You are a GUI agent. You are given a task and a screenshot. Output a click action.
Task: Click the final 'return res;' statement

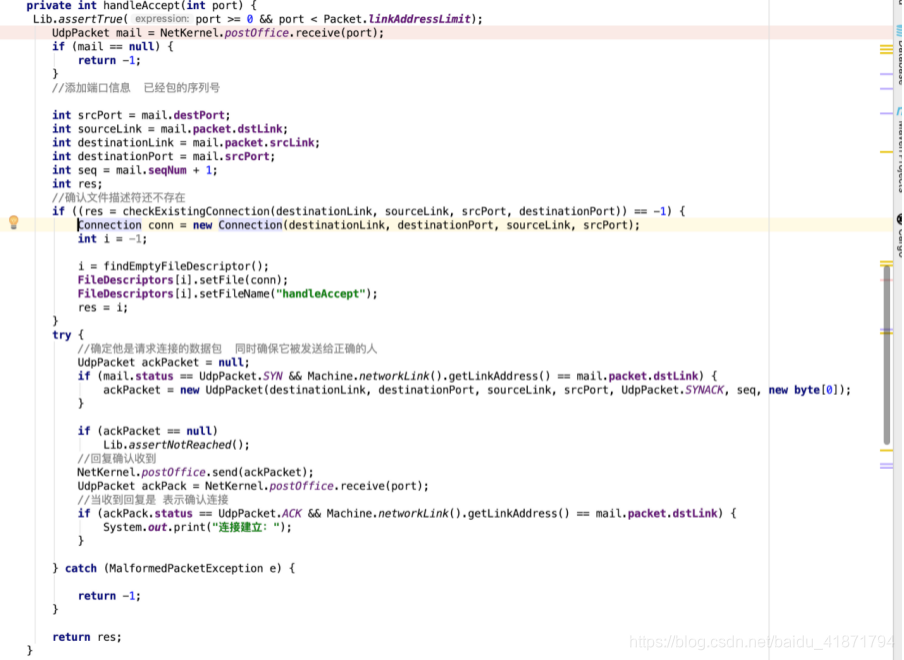87,637
